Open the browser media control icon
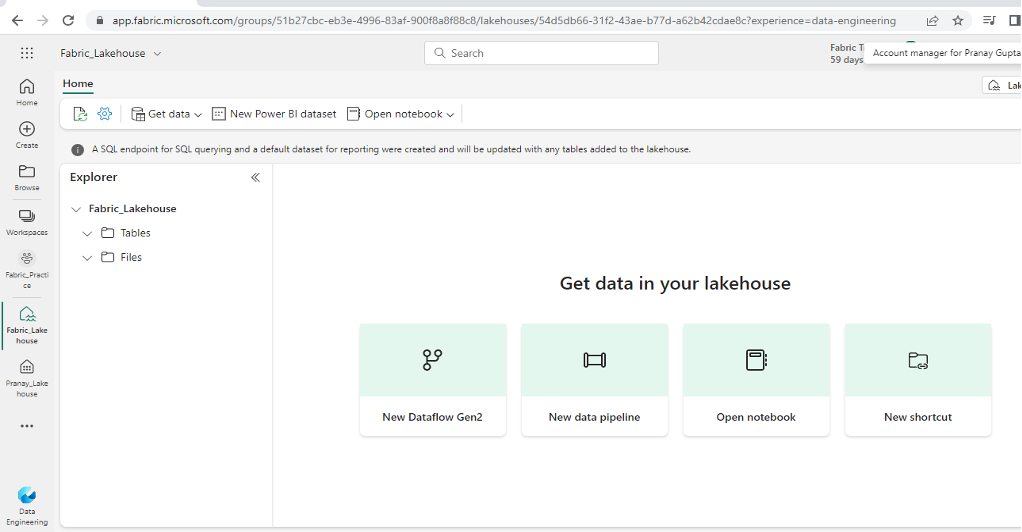This screenshot has width=1022, height=532. [x=989, y=20]
